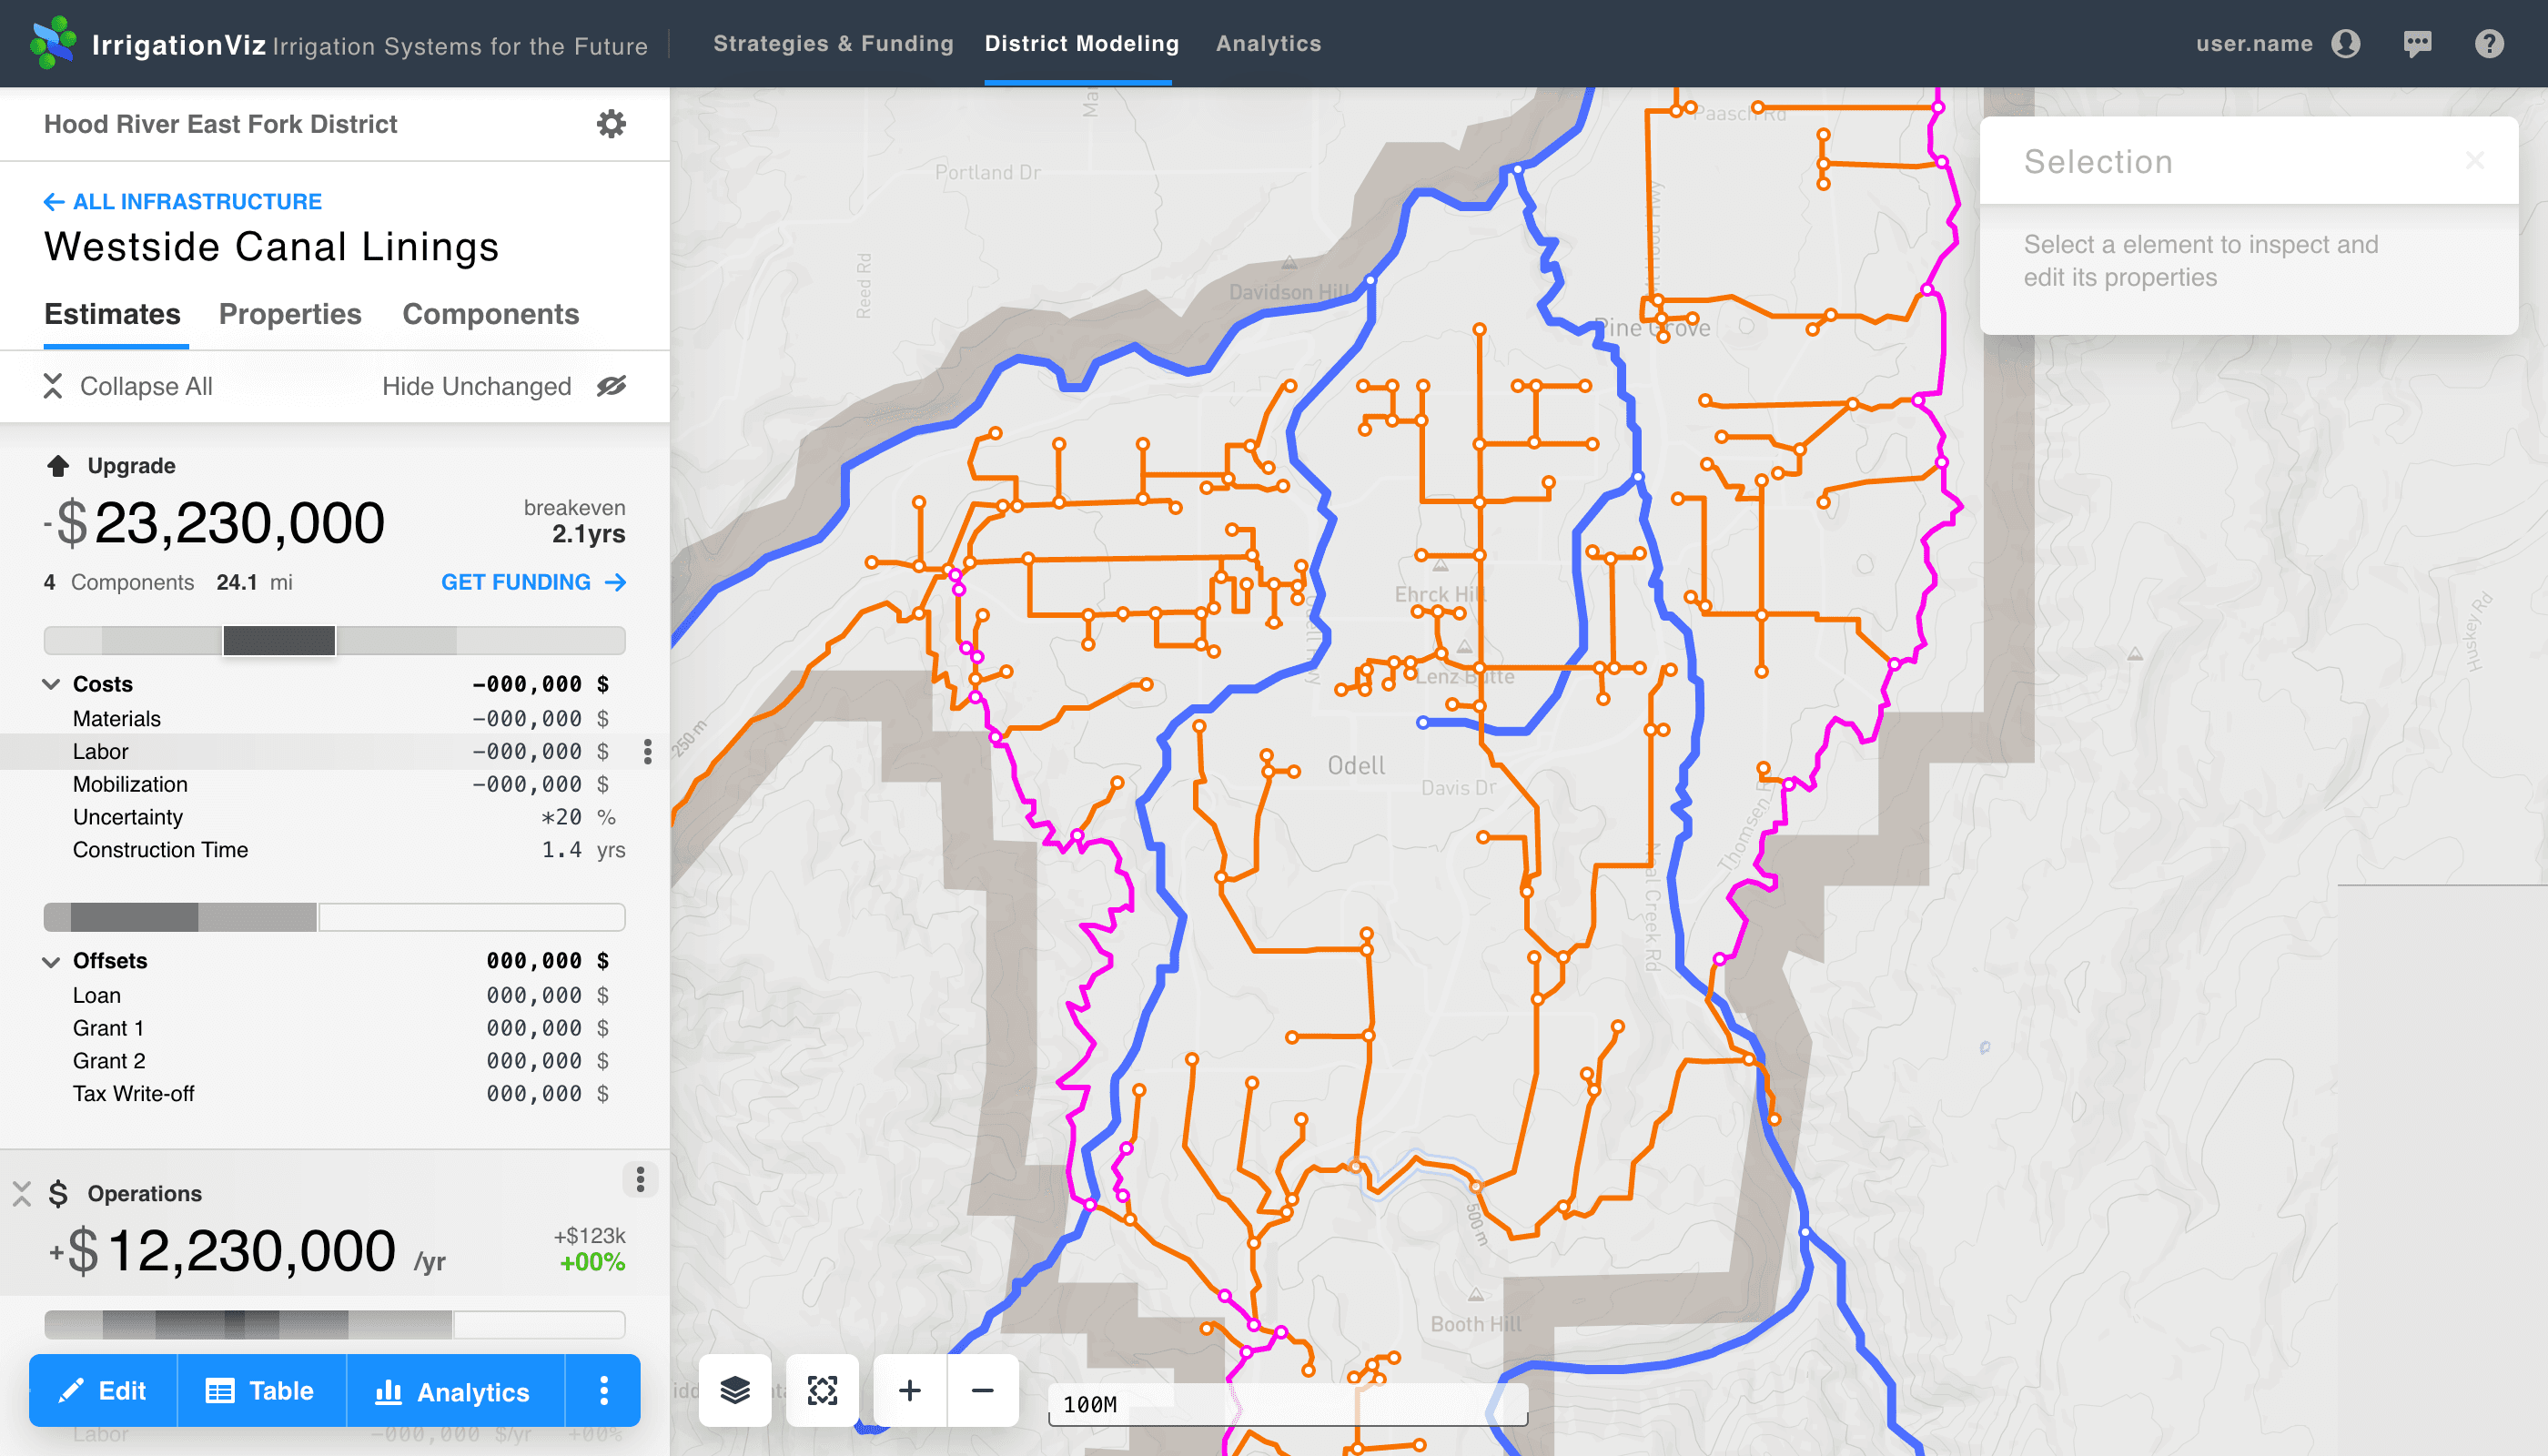Click the Costs breakdown bar
The width and height of the screenshot is (2548, 1456).
point(334,917)
